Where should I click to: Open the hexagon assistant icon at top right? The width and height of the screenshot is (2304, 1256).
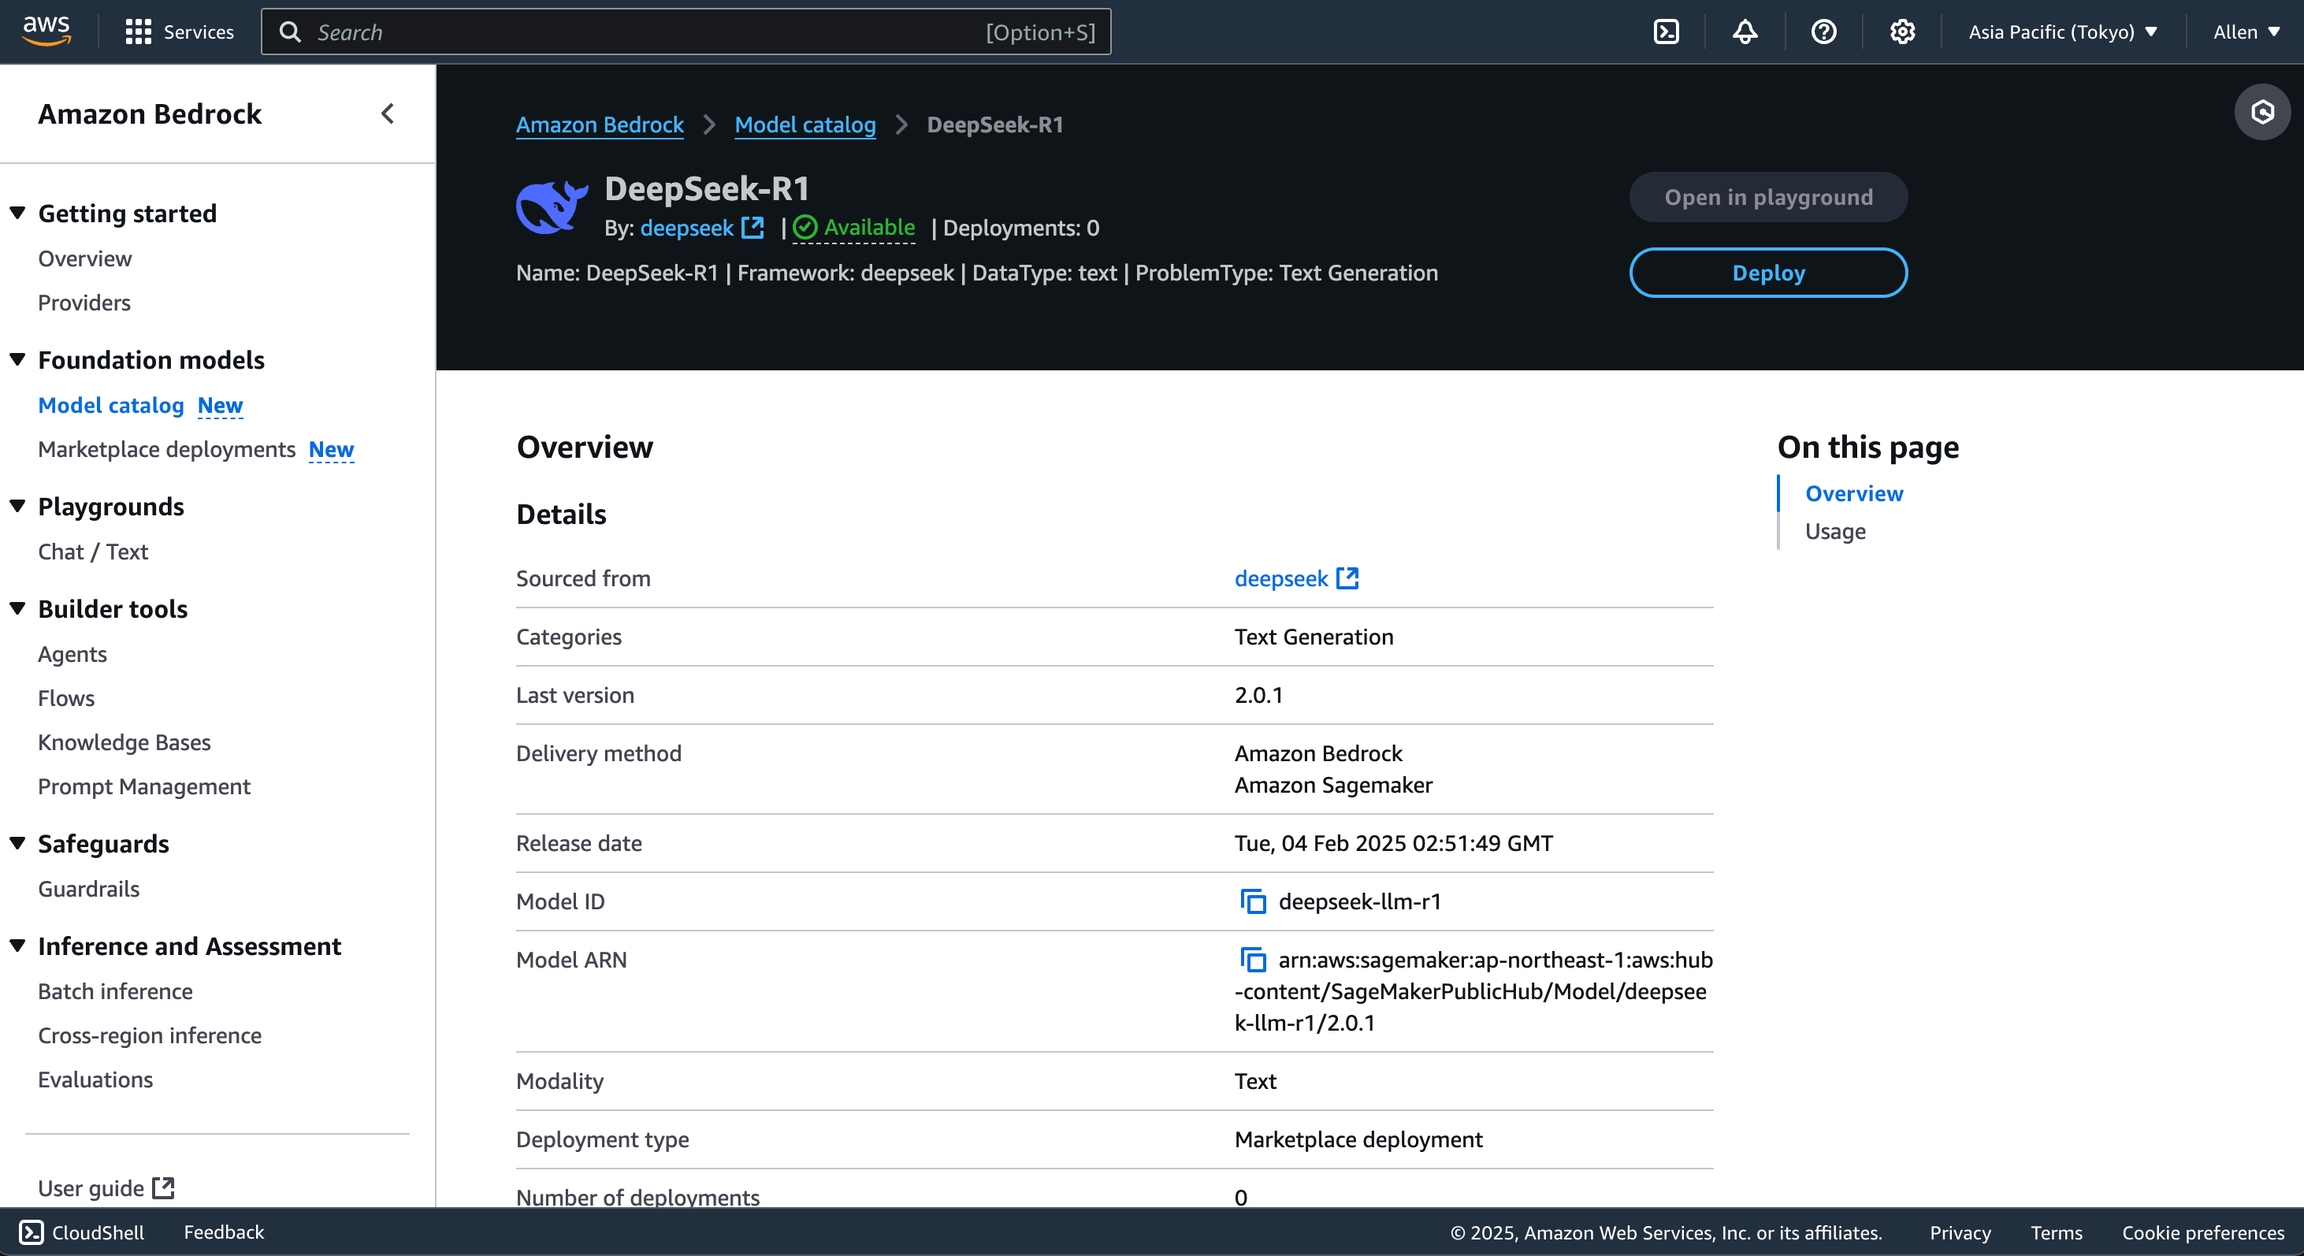click(2262, 112)
